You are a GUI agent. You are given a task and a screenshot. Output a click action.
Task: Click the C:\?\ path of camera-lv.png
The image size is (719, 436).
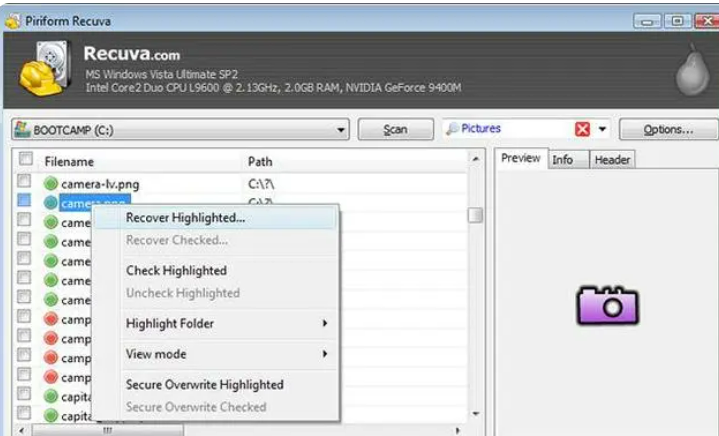click(261, 184)
